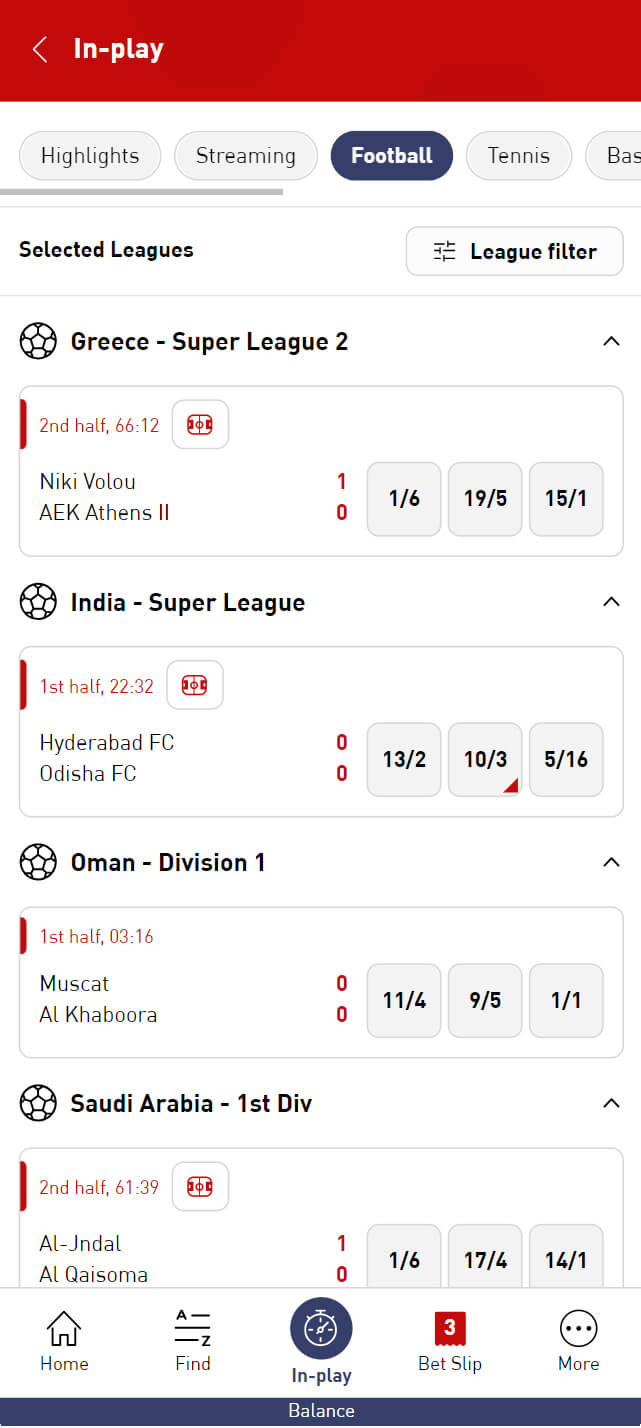Toggle 1/6 odds for Niki Volou
This screenshot has height=1428, width=641.
404,499
